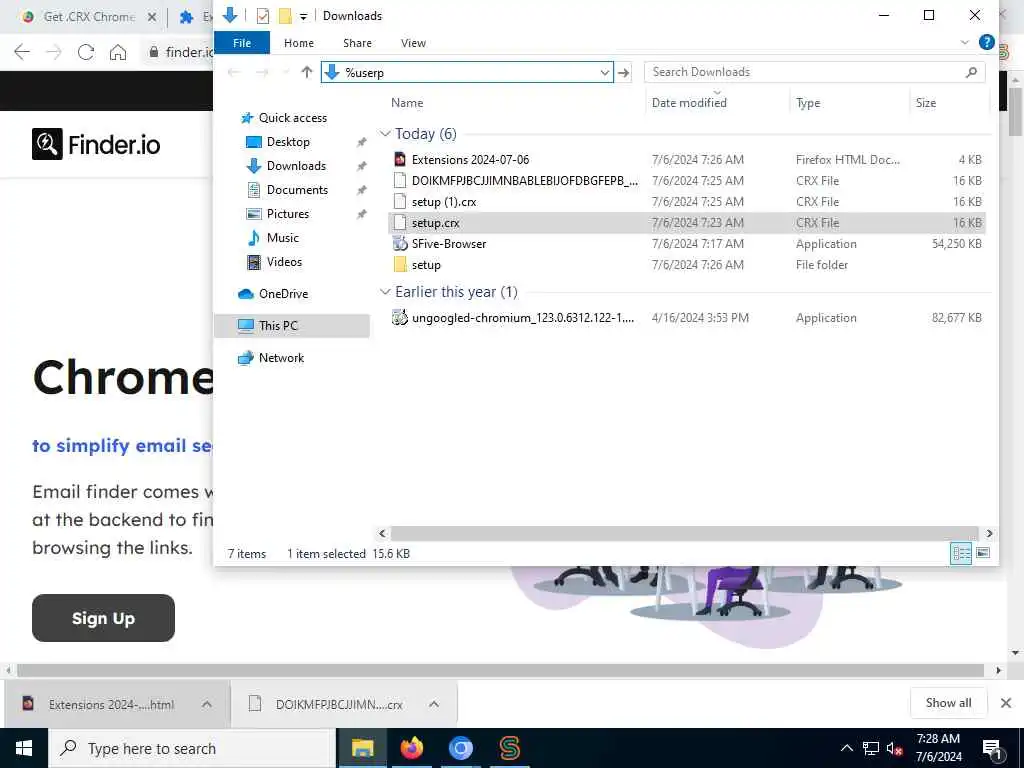Collapse the Today (6) group

pos(385,134)
